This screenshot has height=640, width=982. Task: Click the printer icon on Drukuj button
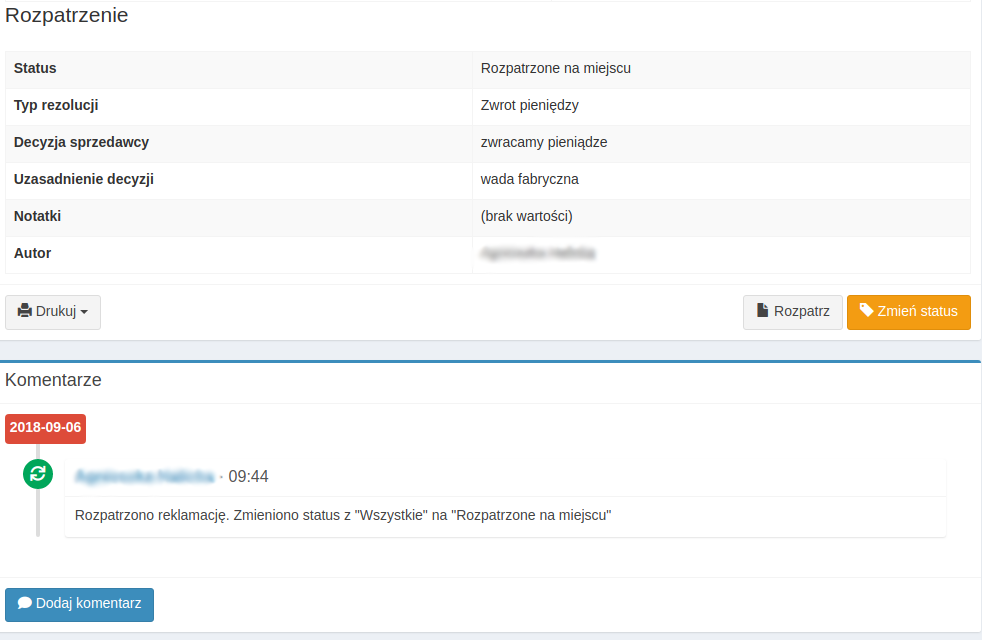pyautogui.click(x=25, y=312)
